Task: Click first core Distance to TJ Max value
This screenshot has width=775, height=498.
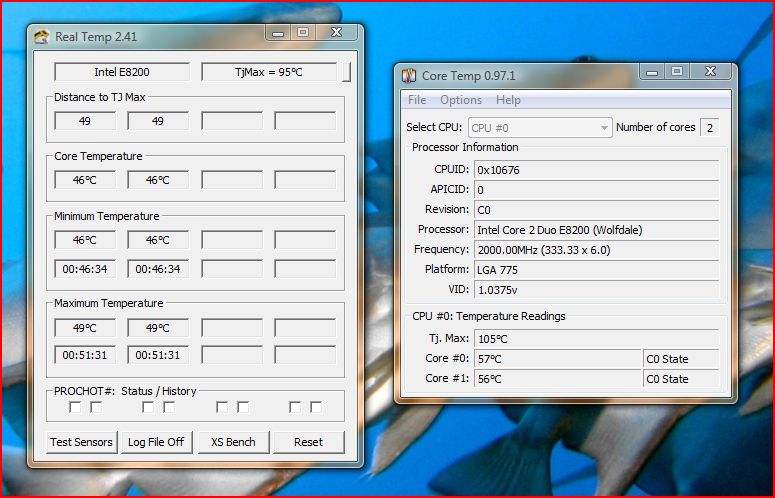Action: click(x=85, y=121)
